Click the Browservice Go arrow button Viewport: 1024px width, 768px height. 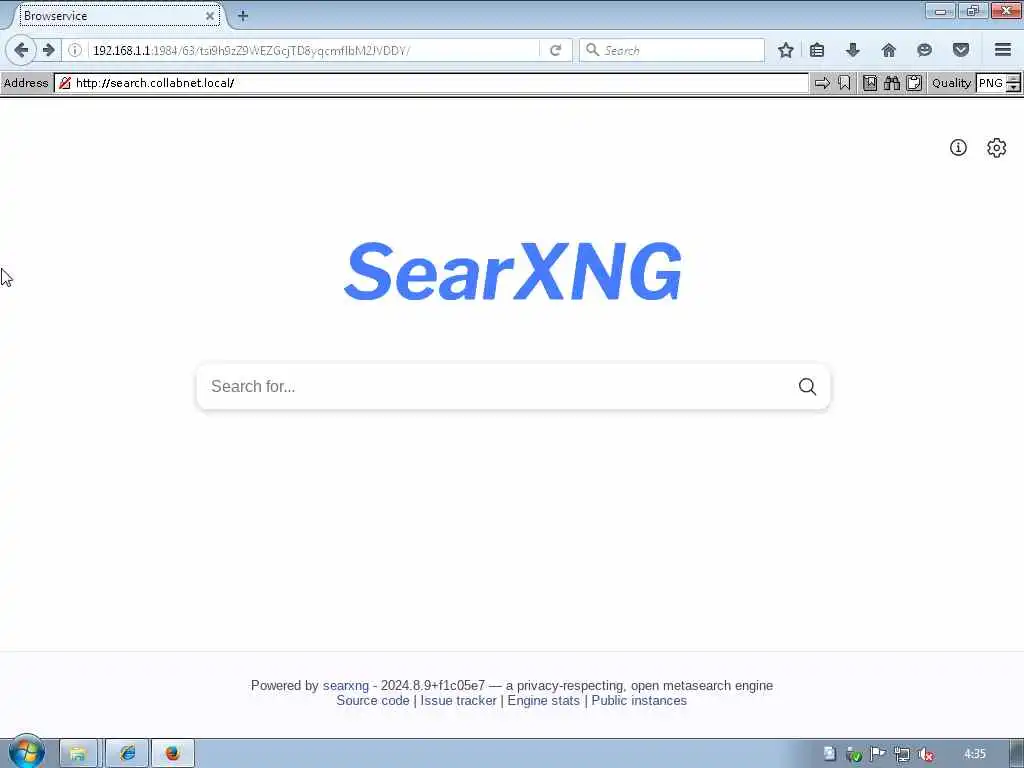click(822, 83)
